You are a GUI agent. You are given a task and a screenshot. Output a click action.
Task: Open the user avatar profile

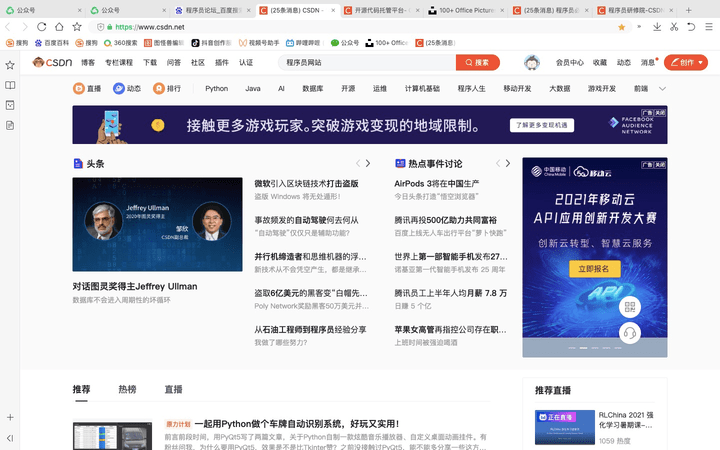[532, 62]
